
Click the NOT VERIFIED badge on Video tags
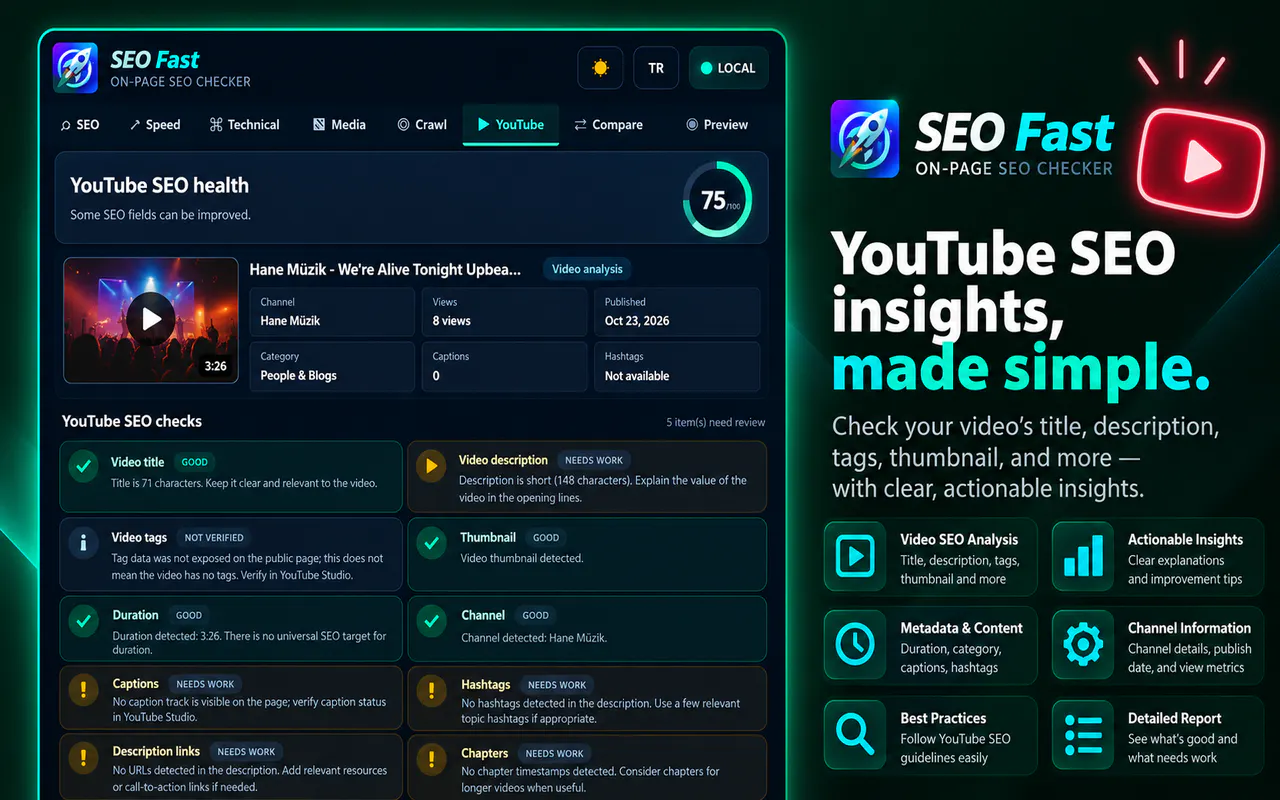click(x=214, y=538)
